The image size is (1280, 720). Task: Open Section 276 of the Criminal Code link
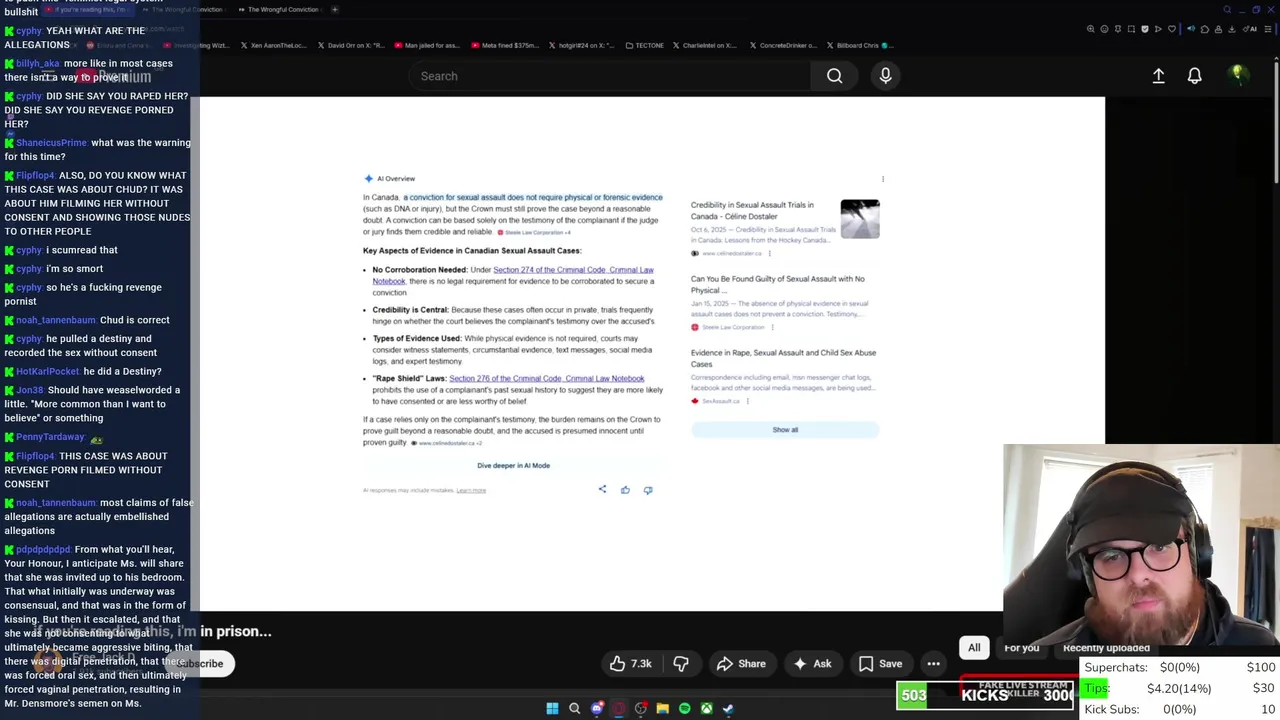(x=546, y=379)
